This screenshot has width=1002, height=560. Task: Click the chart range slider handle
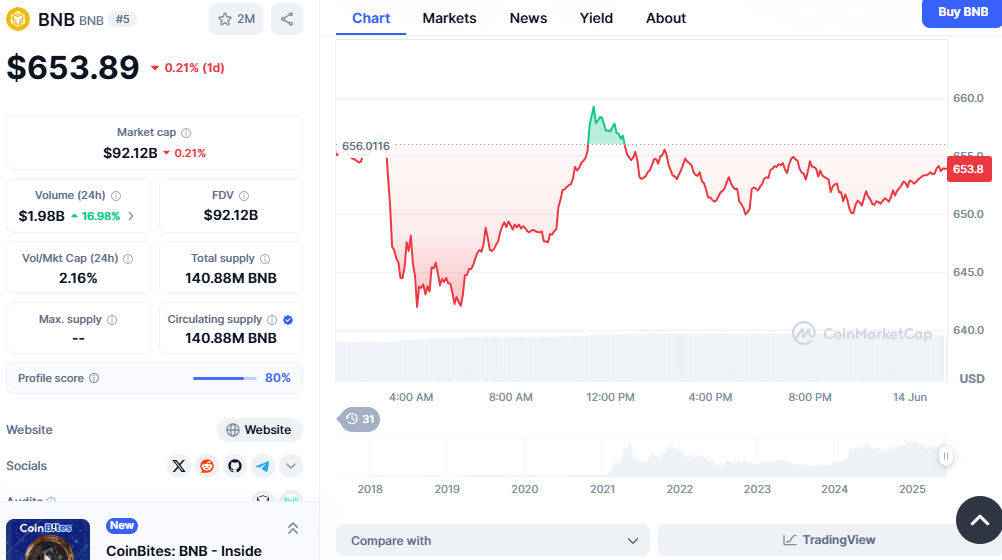point(945,456)
